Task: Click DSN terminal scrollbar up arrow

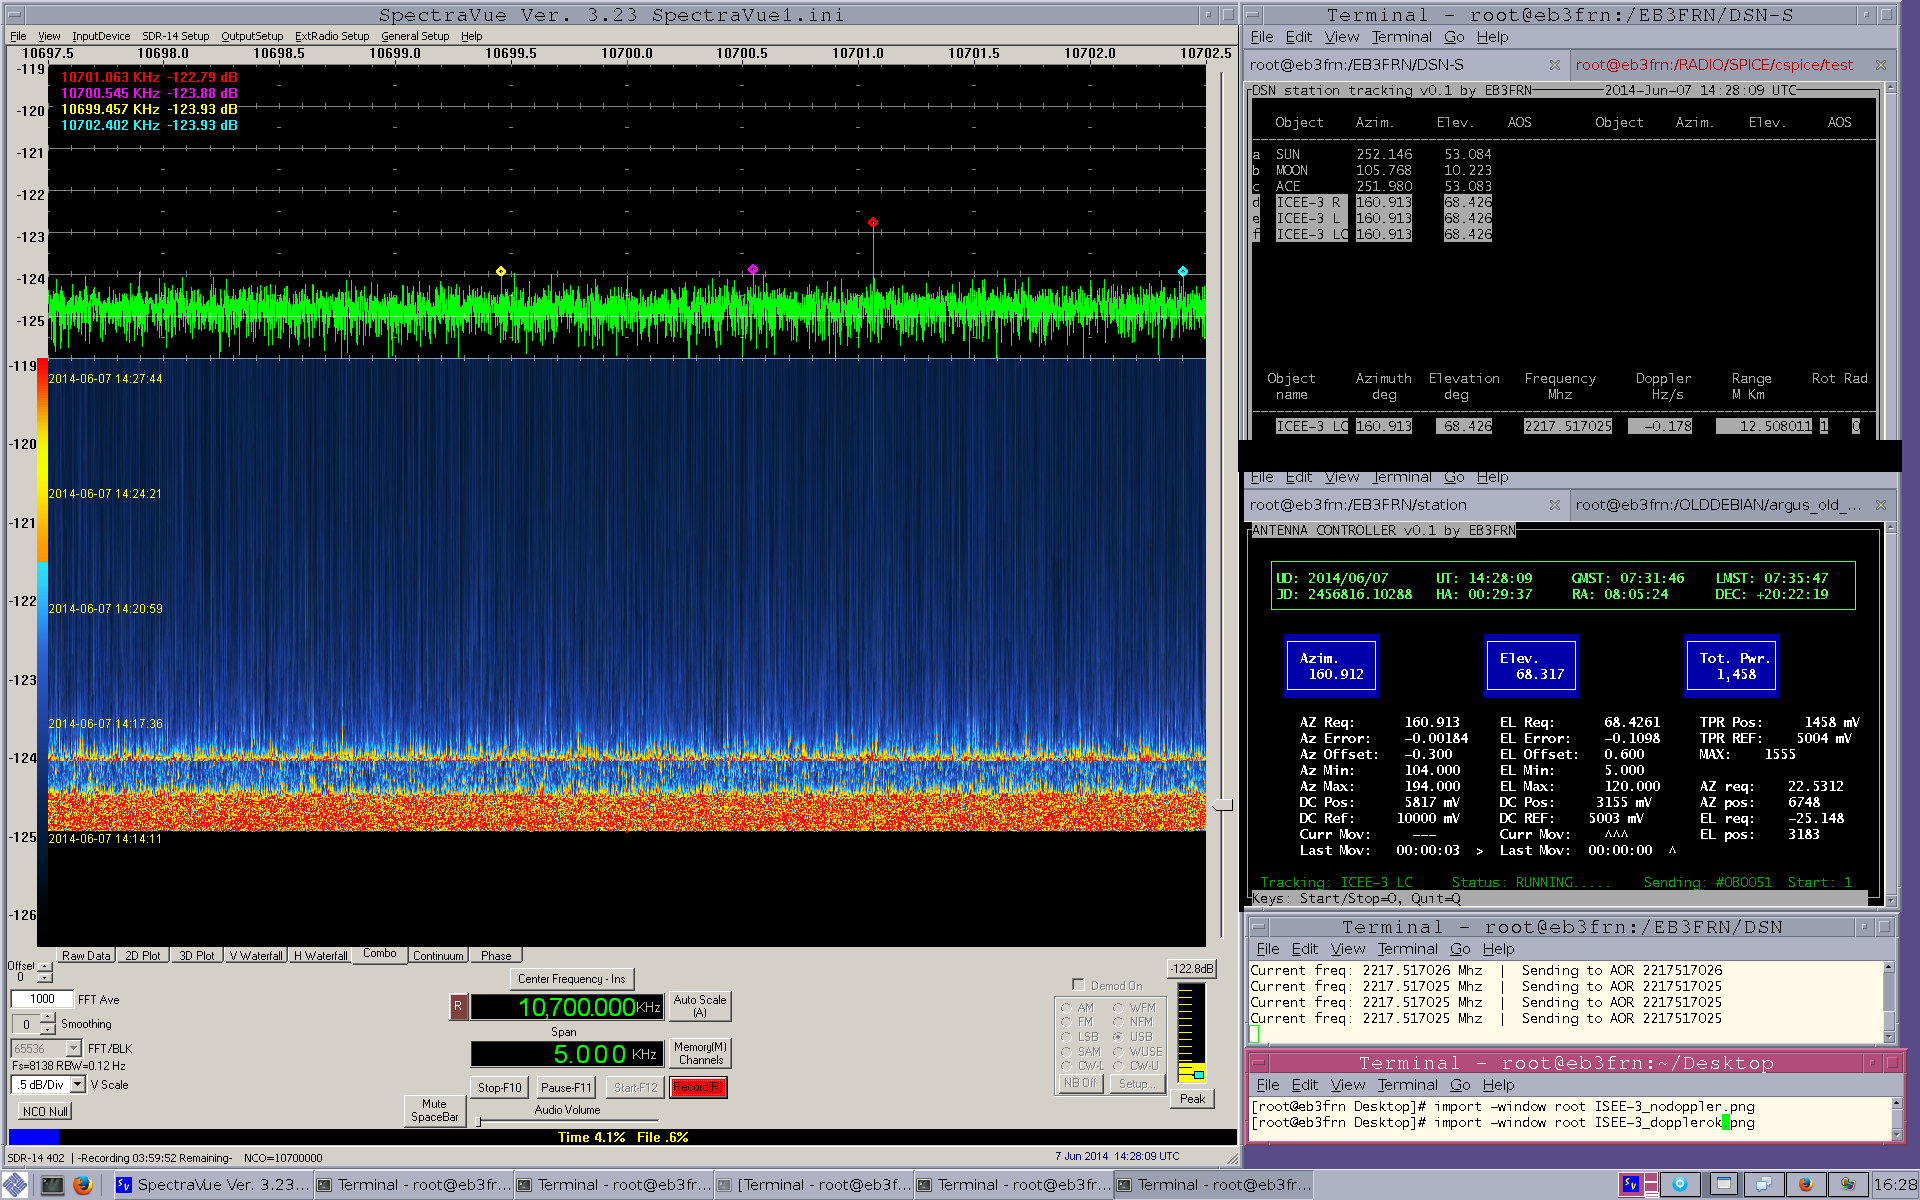Action: click(1889, 967)
